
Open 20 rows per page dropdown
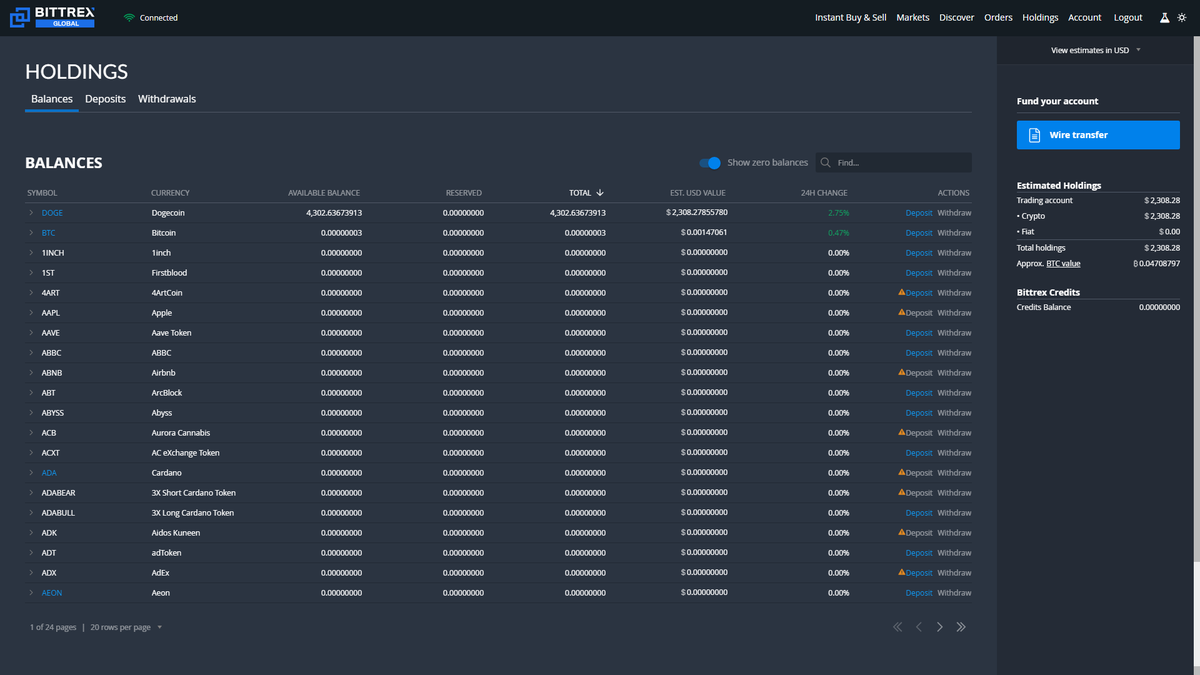point(126,627)
